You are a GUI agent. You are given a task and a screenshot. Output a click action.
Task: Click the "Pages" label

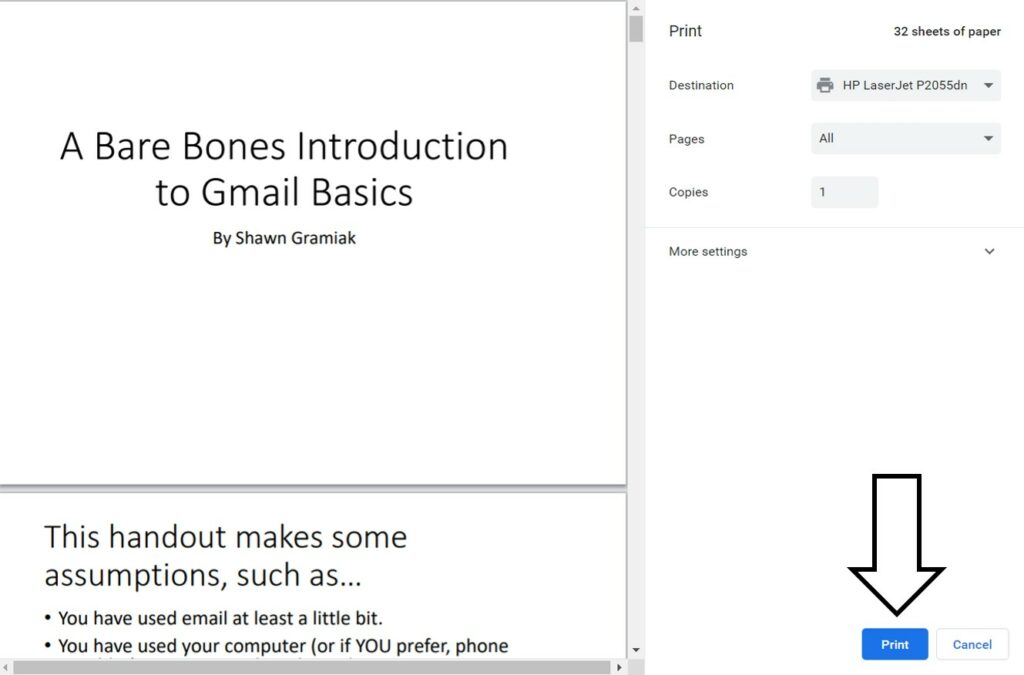(686, 139)
